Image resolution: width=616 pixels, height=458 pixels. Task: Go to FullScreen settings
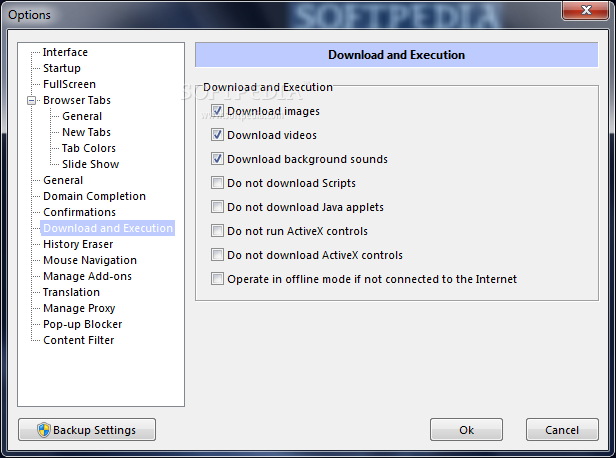(x=69, y=84)
